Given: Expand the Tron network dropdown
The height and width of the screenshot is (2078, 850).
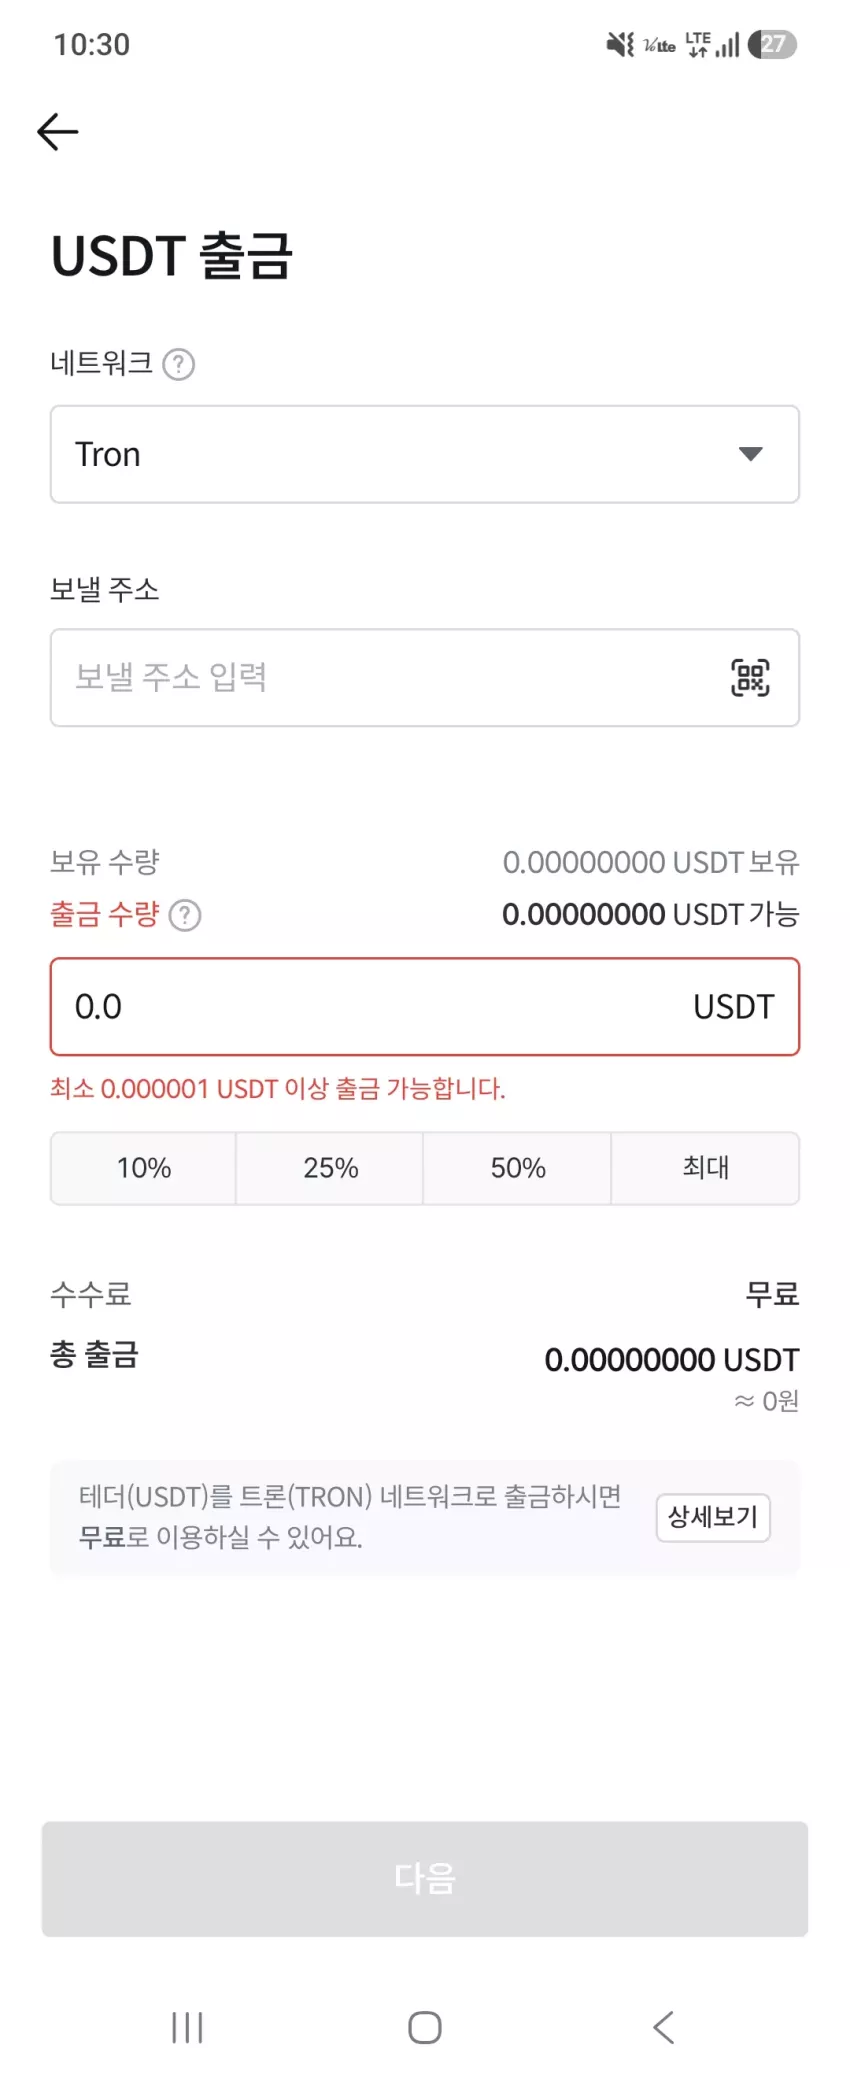Looking at the screenshot, I should coord(425,454).
